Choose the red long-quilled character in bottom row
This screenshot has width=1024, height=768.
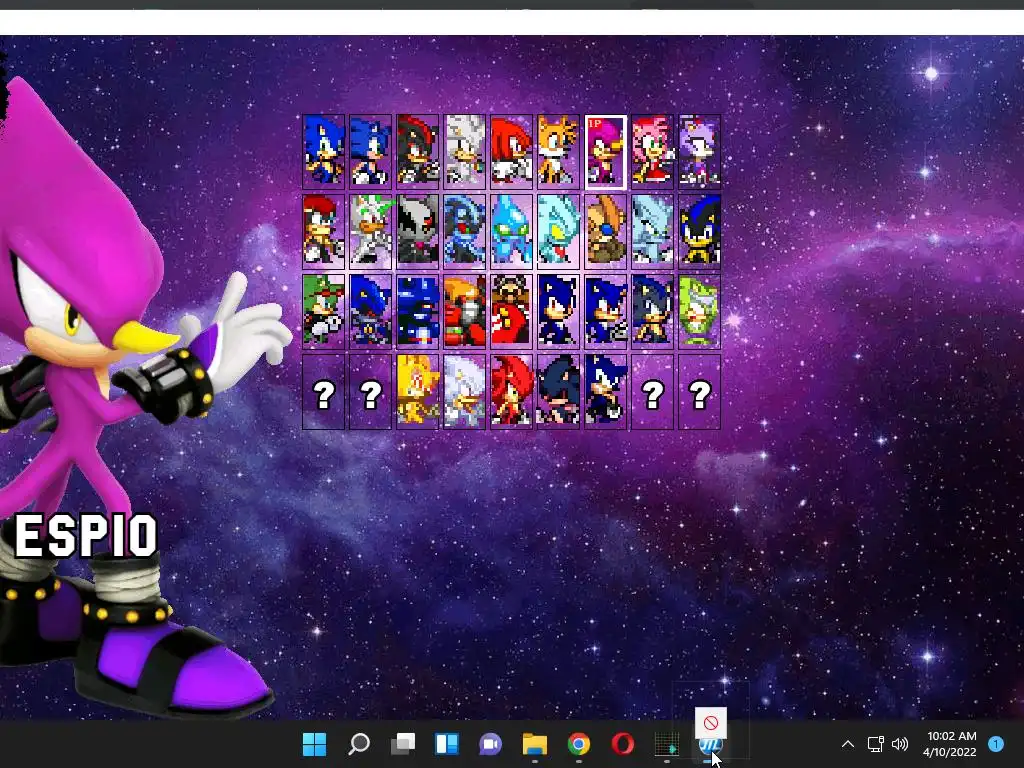(511, 392)
